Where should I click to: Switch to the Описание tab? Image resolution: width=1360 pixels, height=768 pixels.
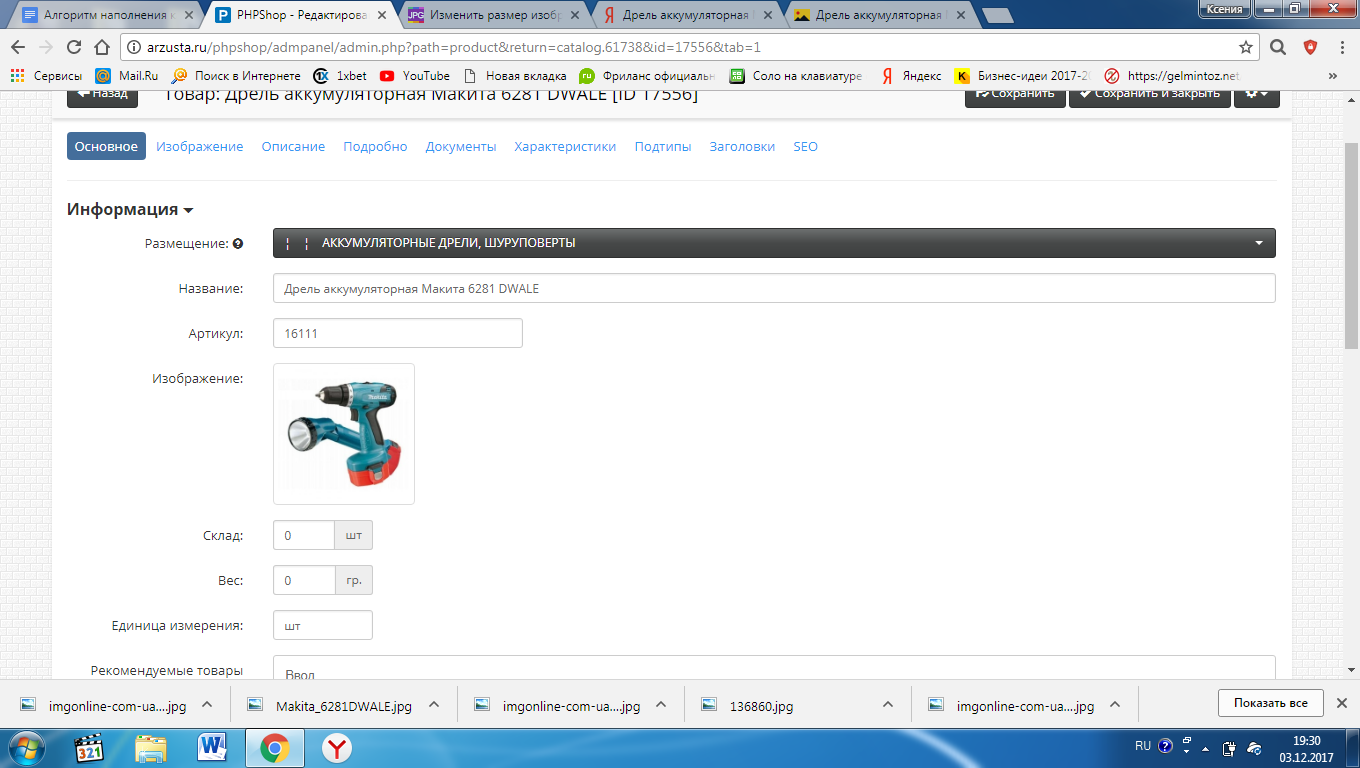point(293,146)
